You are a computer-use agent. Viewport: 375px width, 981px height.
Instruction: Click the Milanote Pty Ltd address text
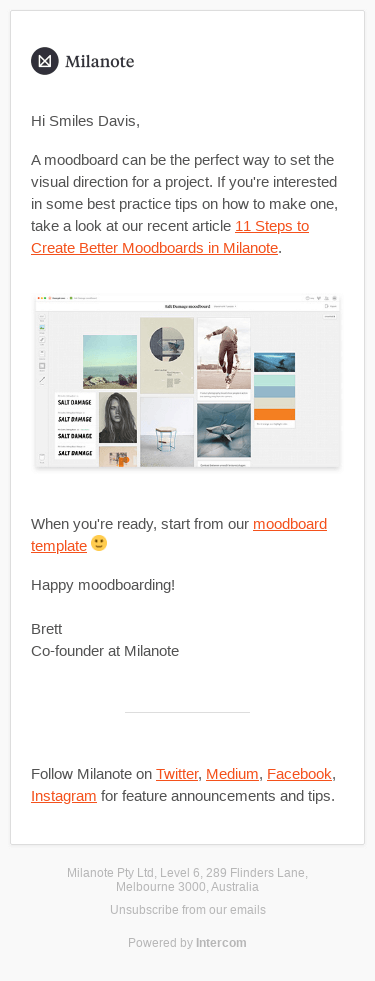pyautogui.click(x=187, y=880)
